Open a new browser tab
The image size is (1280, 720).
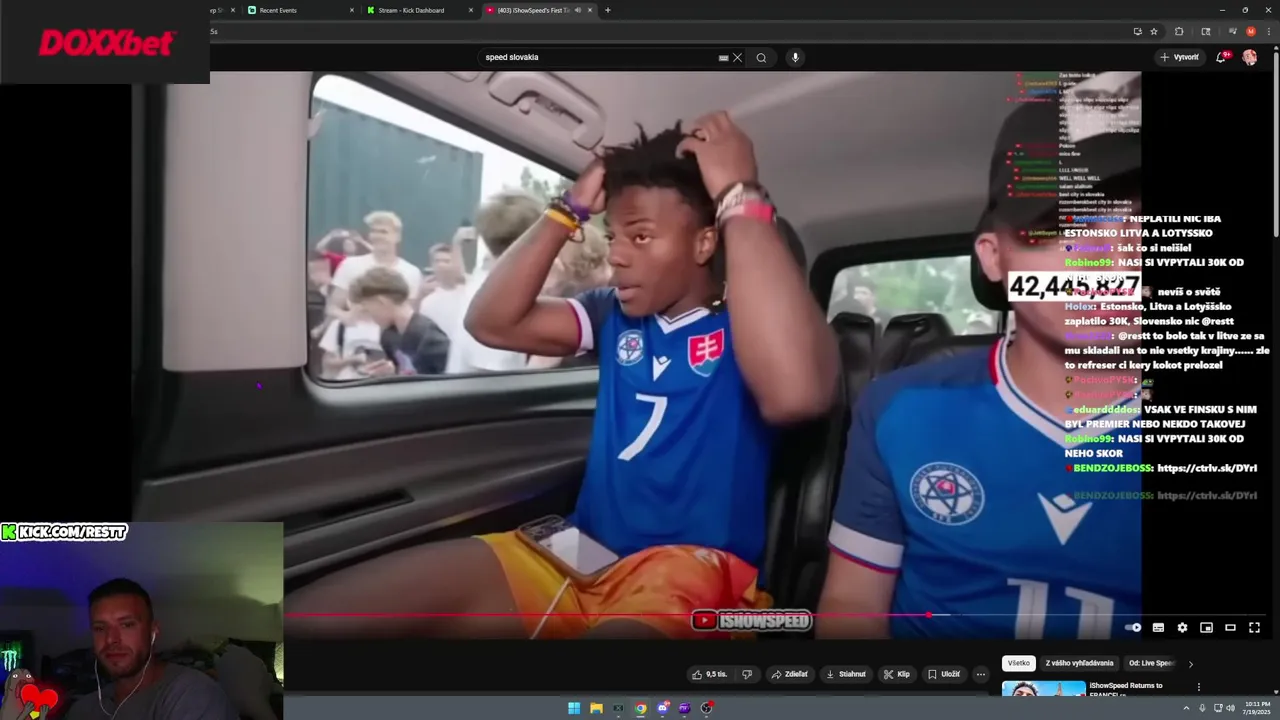pyautogui.click(x=608, y=10)
